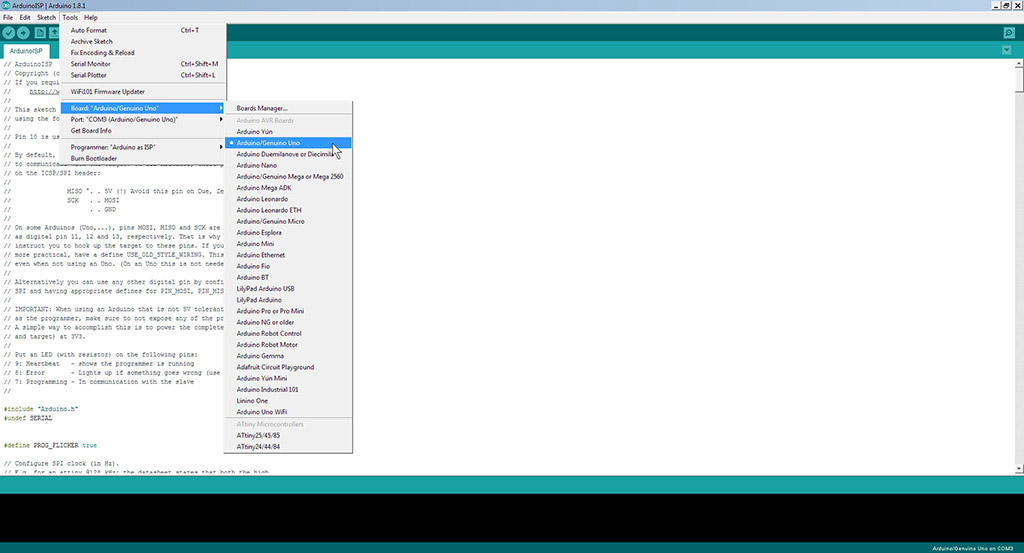This screenshot has height=553, width=1024.
Task: Open the File menu
Action: 8,18
